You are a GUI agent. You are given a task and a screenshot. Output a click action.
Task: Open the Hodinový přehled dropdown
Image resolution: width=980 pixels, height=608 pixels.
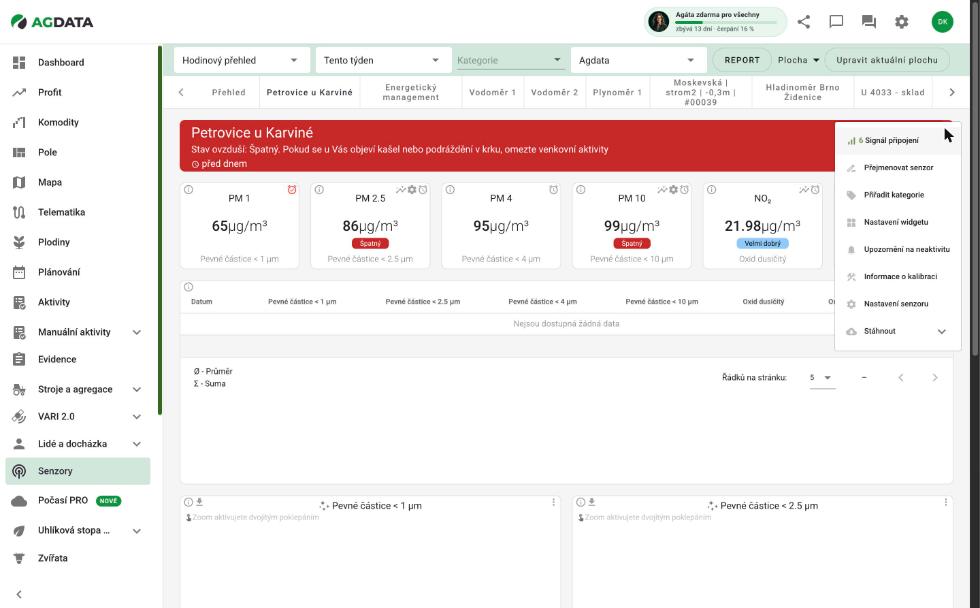(241, 60)
